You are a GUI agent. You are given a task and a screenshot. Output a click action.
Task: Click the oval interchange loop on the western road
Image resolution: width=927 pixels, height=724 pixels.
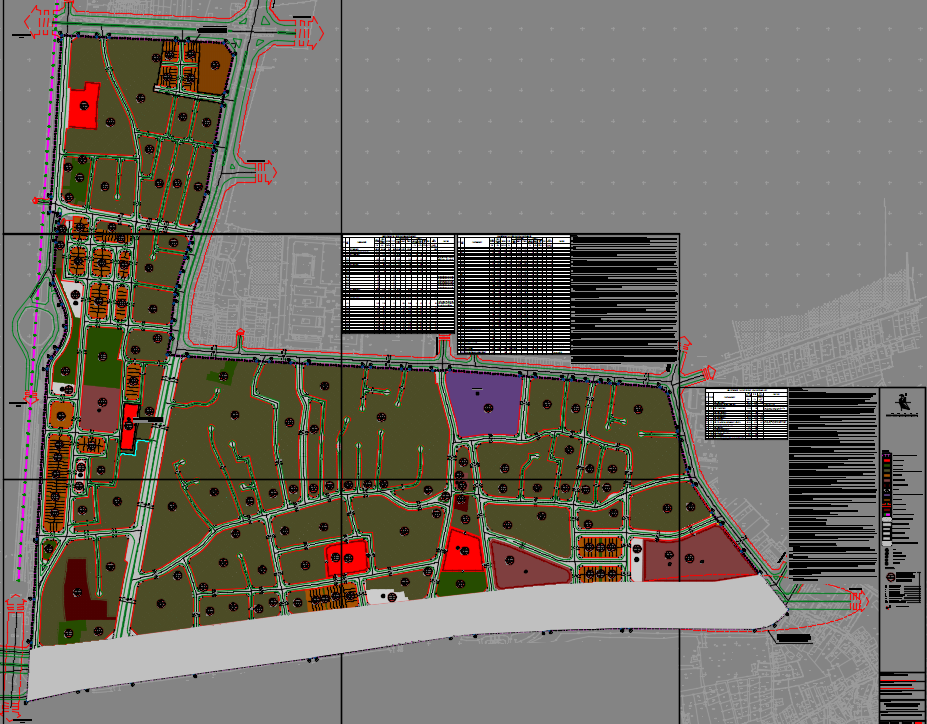[x=29, y=322]
